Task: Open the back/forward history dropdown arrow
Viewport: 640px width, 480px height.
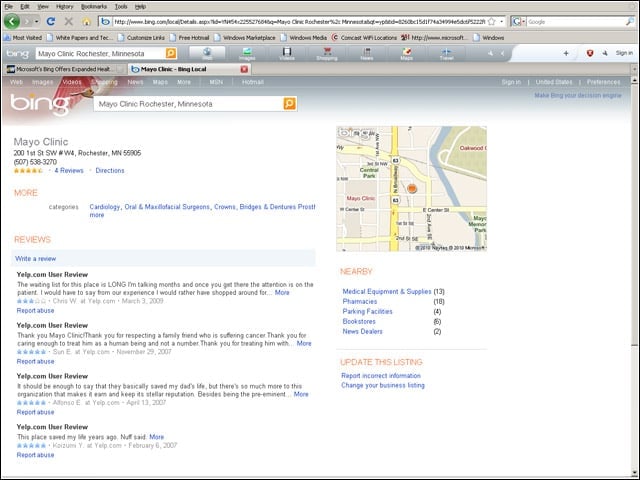Action: click(37, 21)
